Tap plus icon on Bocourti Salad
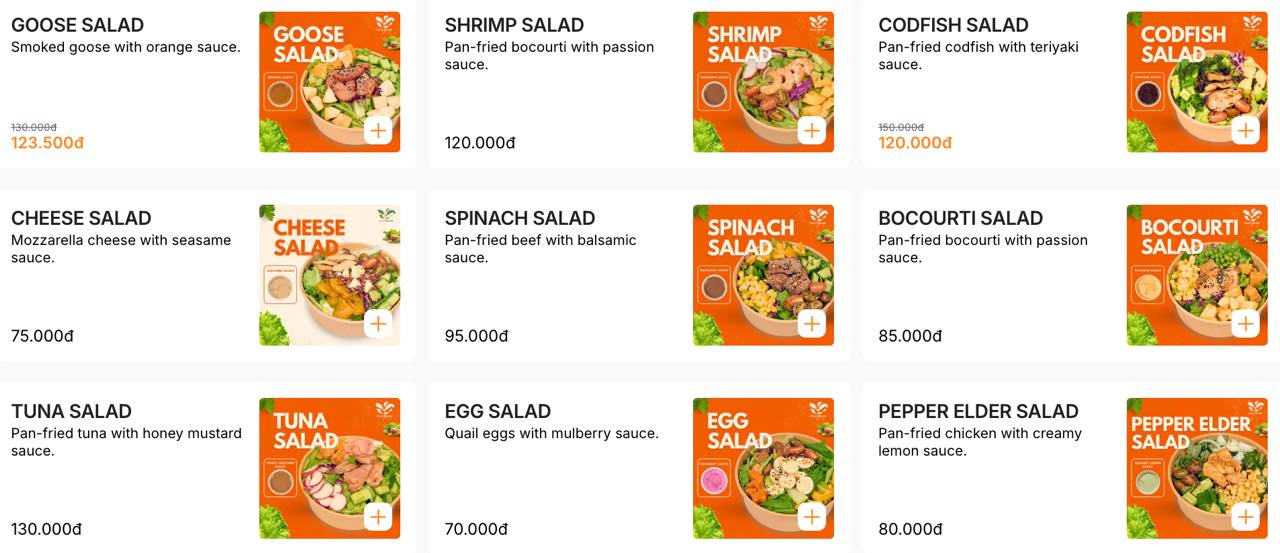Viewport: 1280px width, 553px height. pyautogui.click(x=1245, y=323)
